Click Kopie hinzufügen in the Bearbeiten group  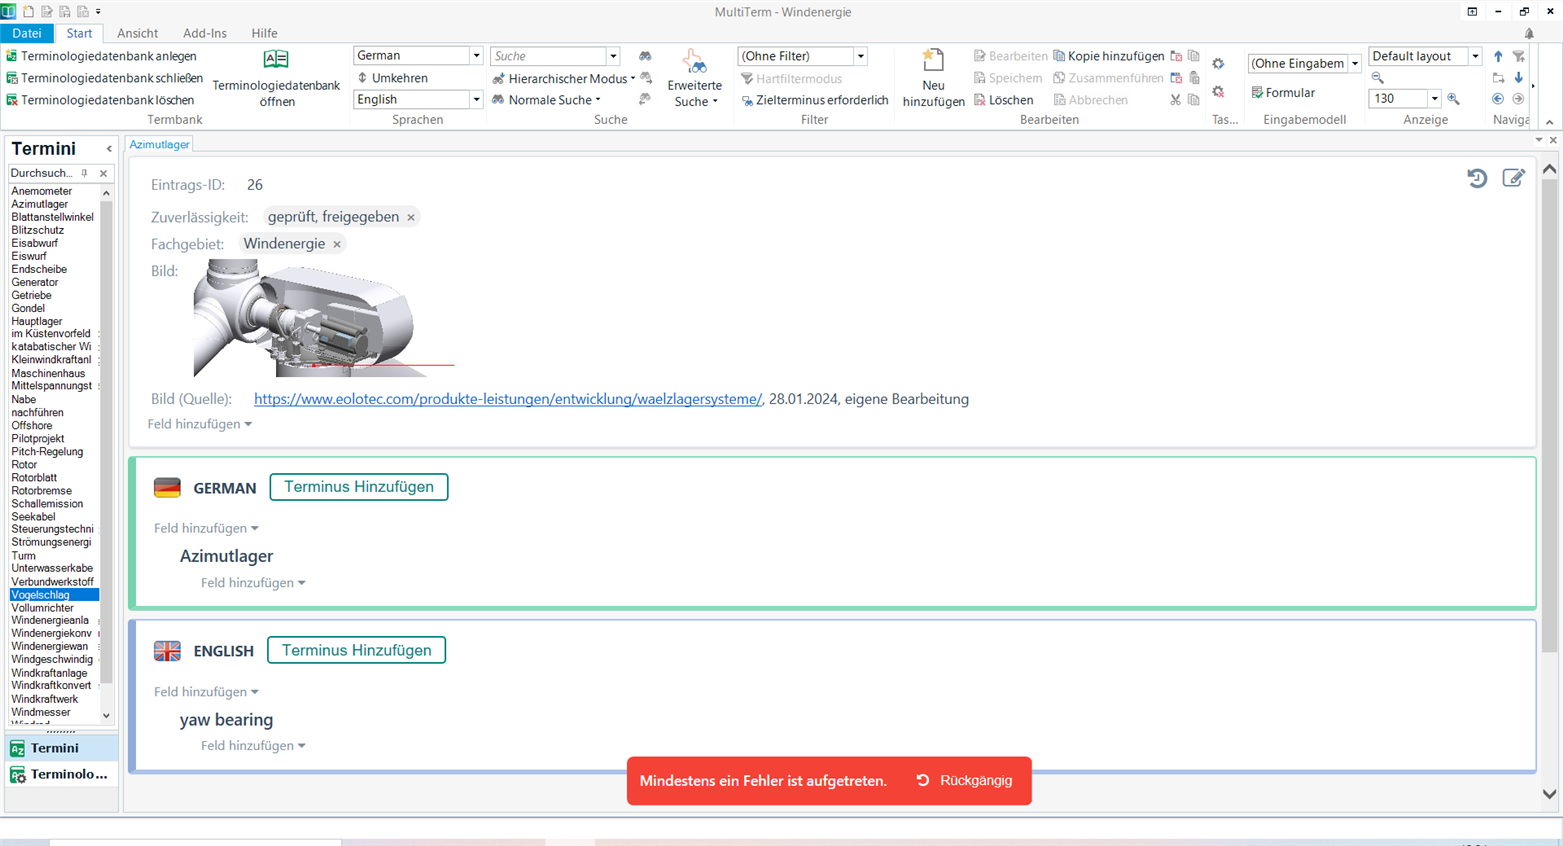pos(1108,56)
